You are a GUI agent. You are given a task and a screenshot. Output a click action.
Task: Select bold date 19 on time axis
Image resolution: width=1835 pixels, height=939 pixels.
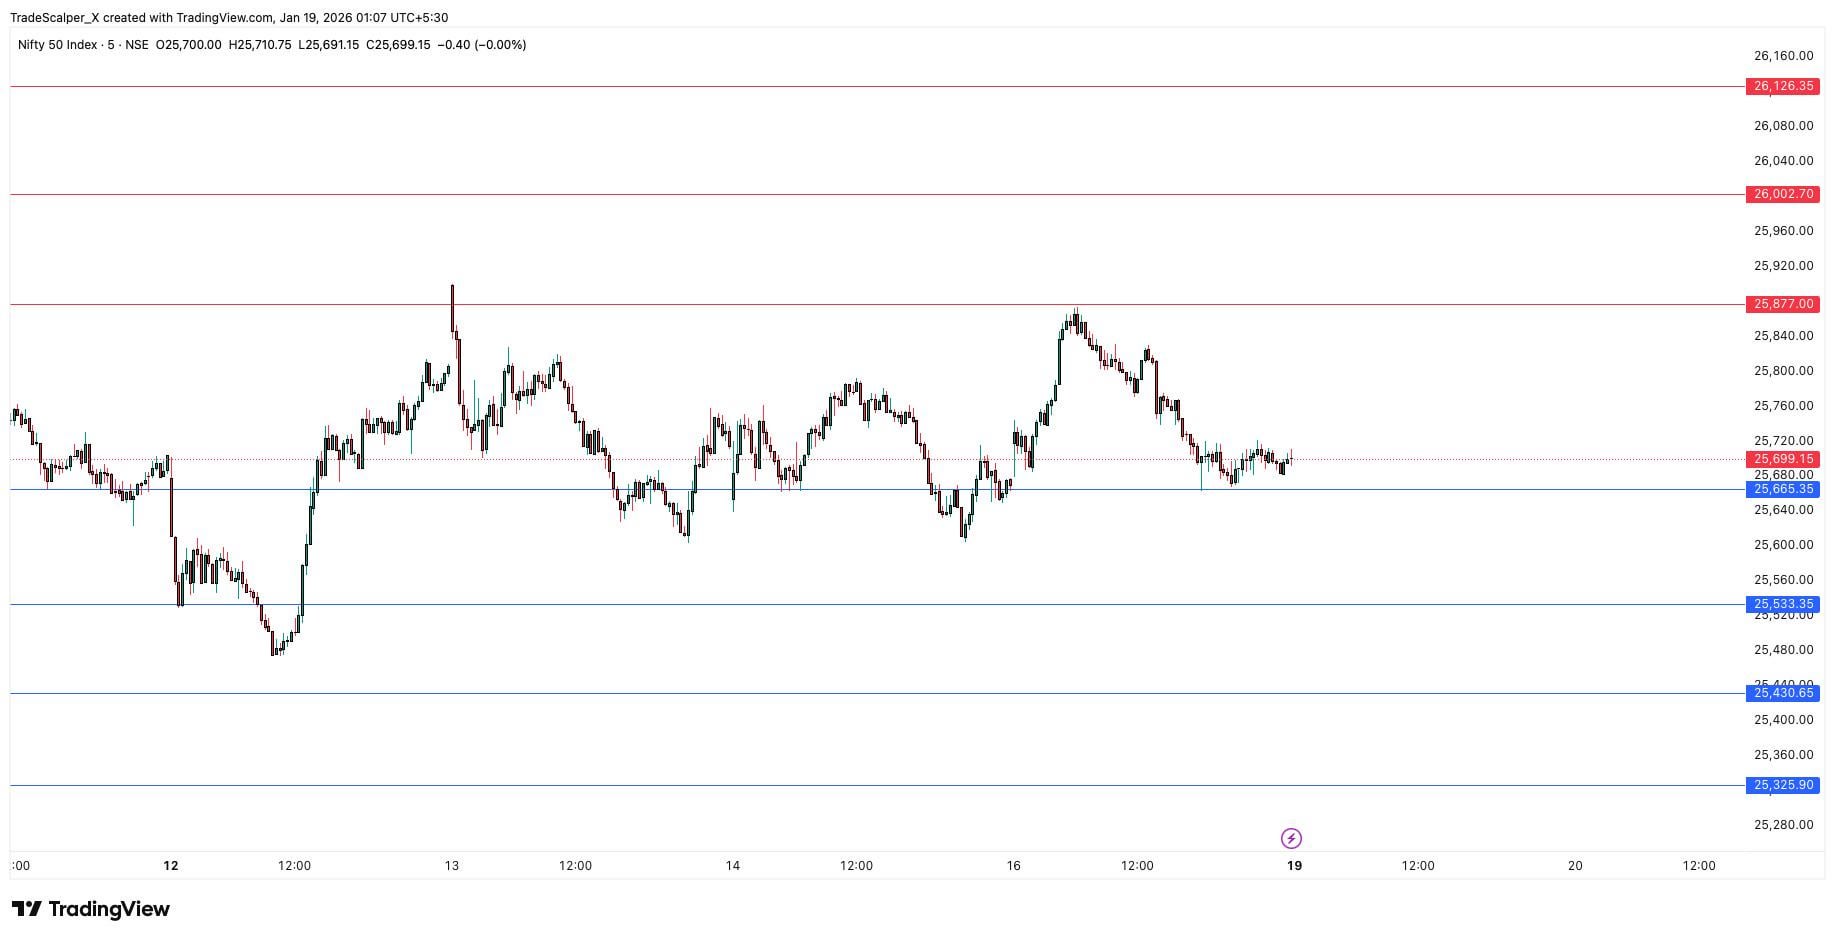click(x=1294, y=866)
